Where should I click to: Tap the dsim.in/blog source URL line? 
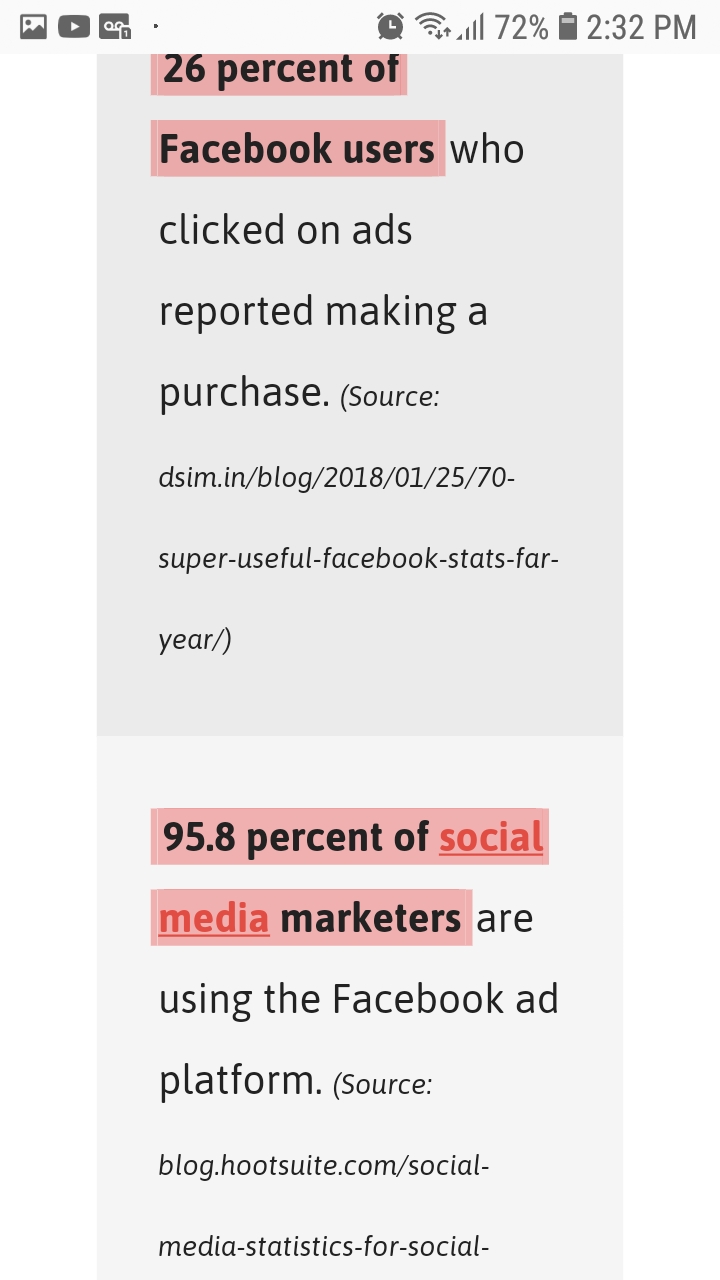[x=336, y=477]
